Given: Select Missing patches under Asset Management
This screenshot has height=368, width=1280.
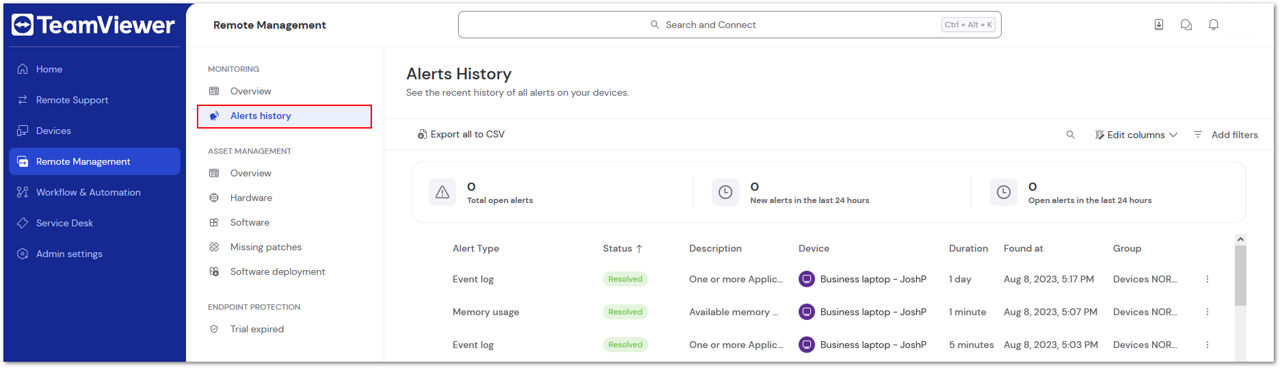Looking at the screenshot, I should coord(266,247).
